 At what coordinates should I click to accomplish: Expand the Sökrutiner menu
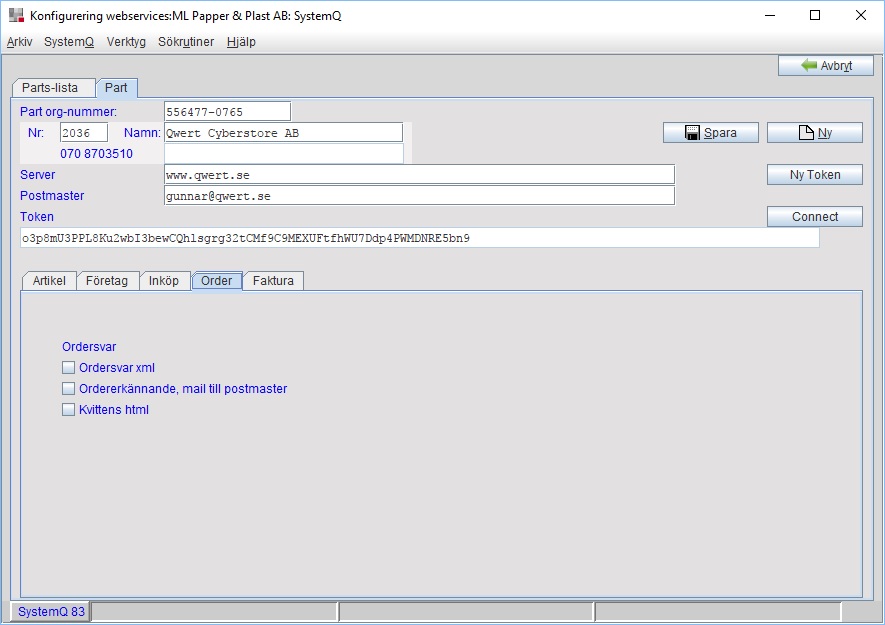[x=186, y=42]
